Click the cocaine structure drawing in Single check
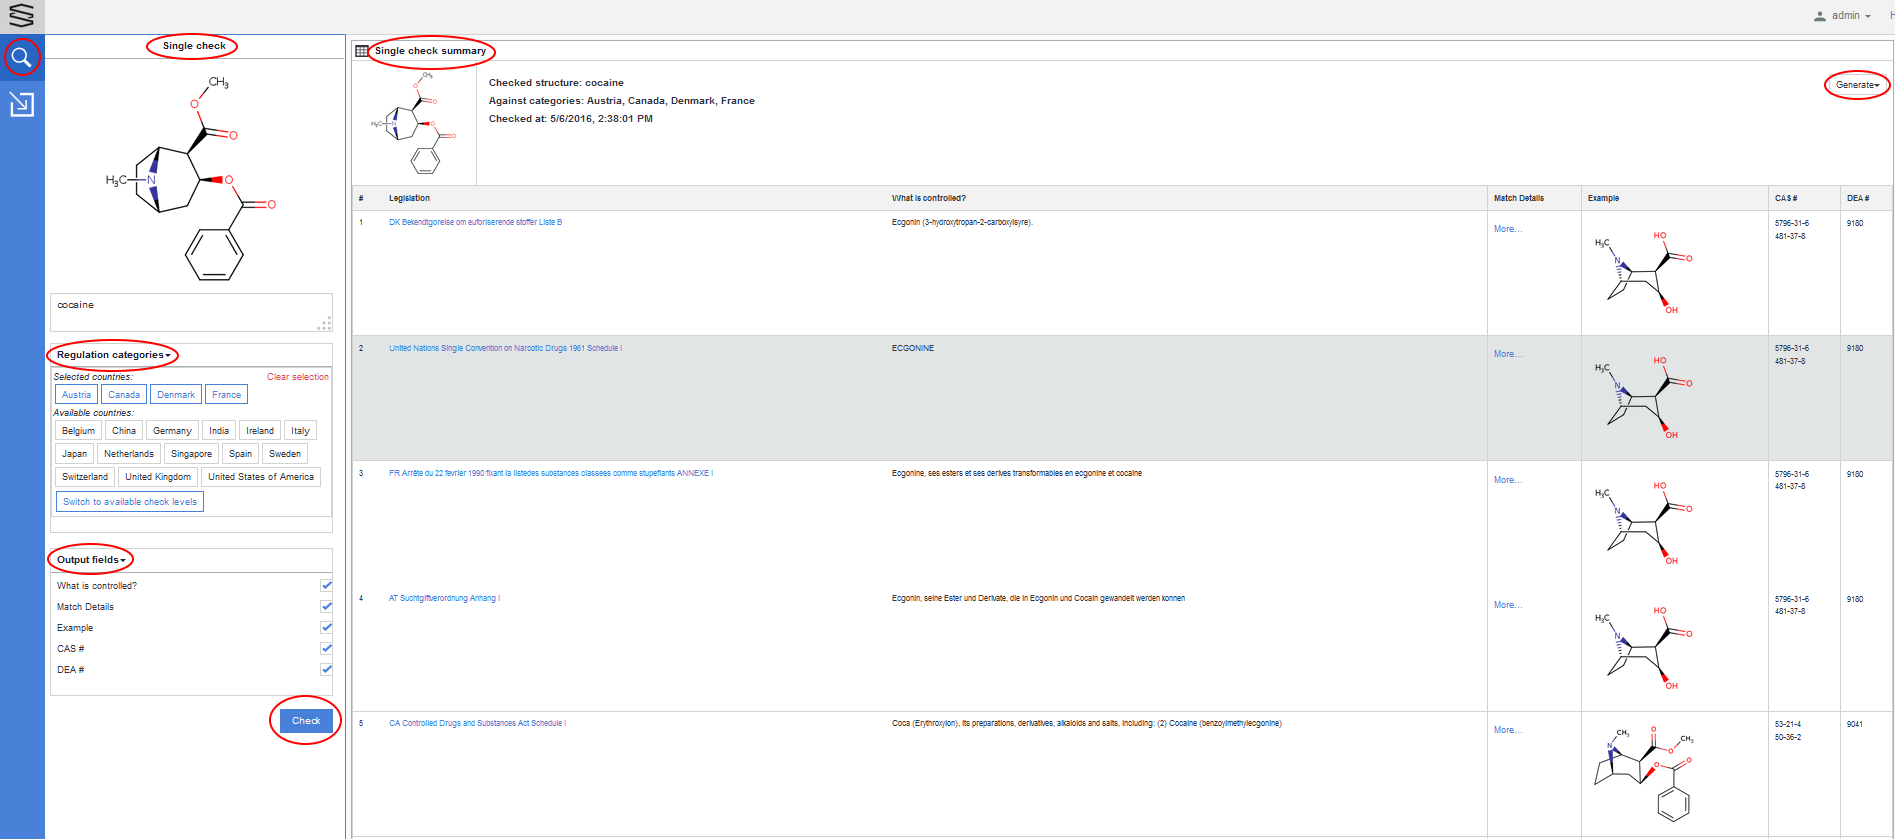 [x=190, y=178]
